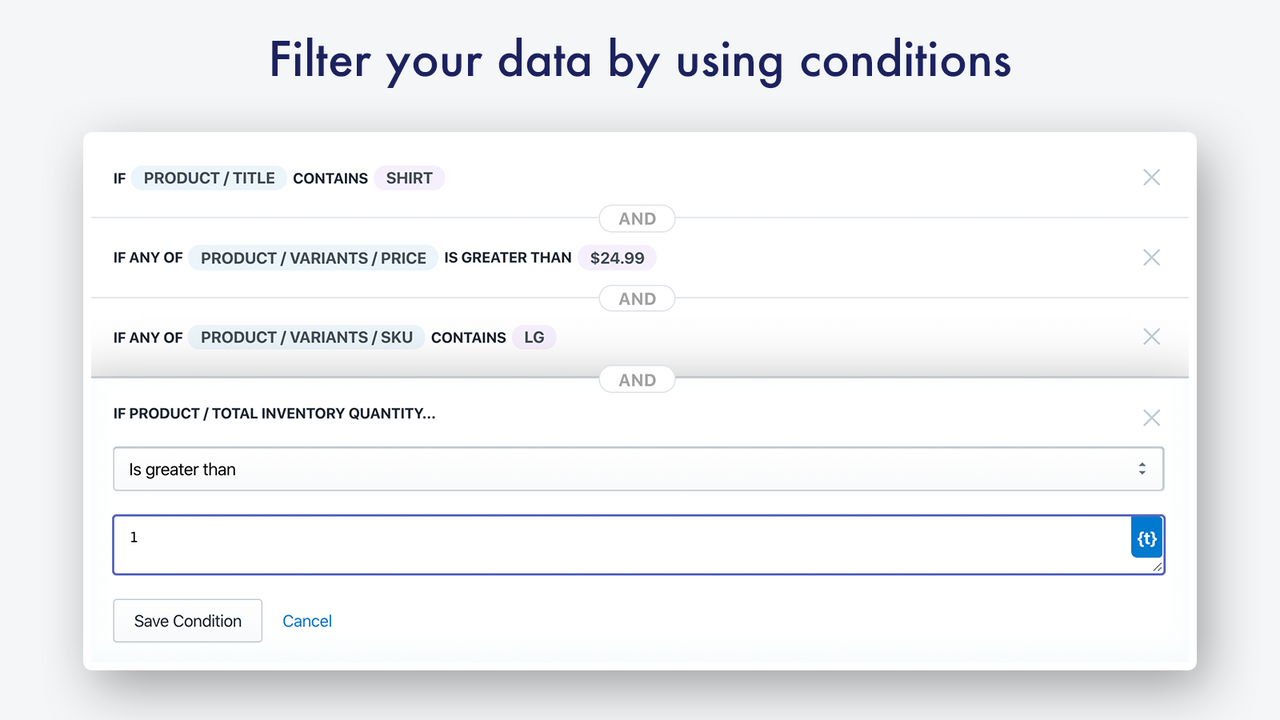Select the SHIRT value chip

[x=409, y=177]
